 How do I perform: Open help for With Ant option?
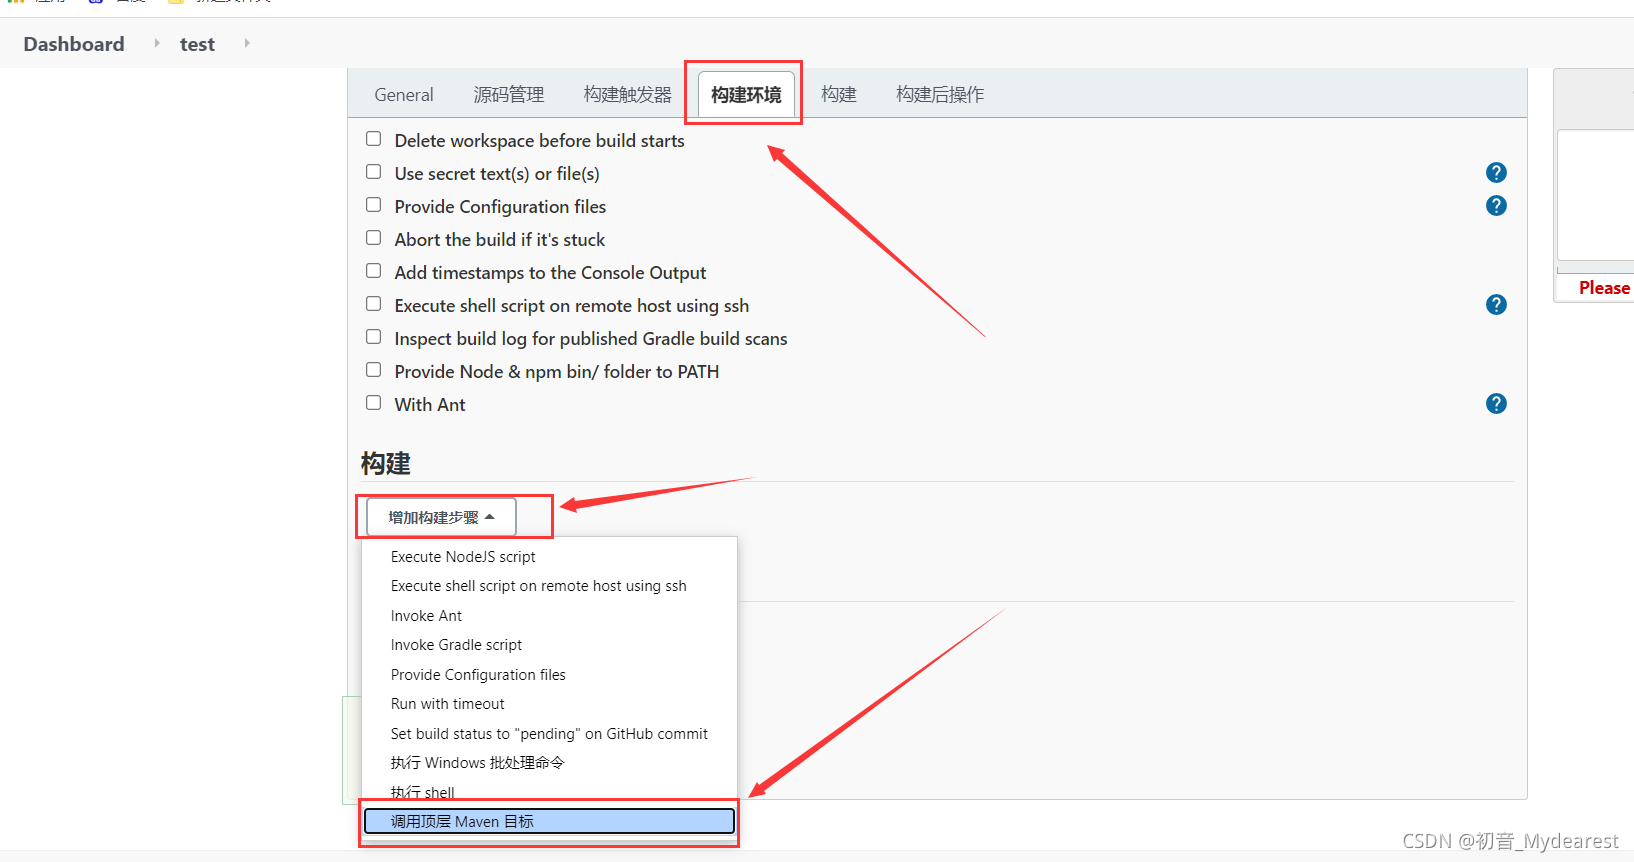(1496, 404)
